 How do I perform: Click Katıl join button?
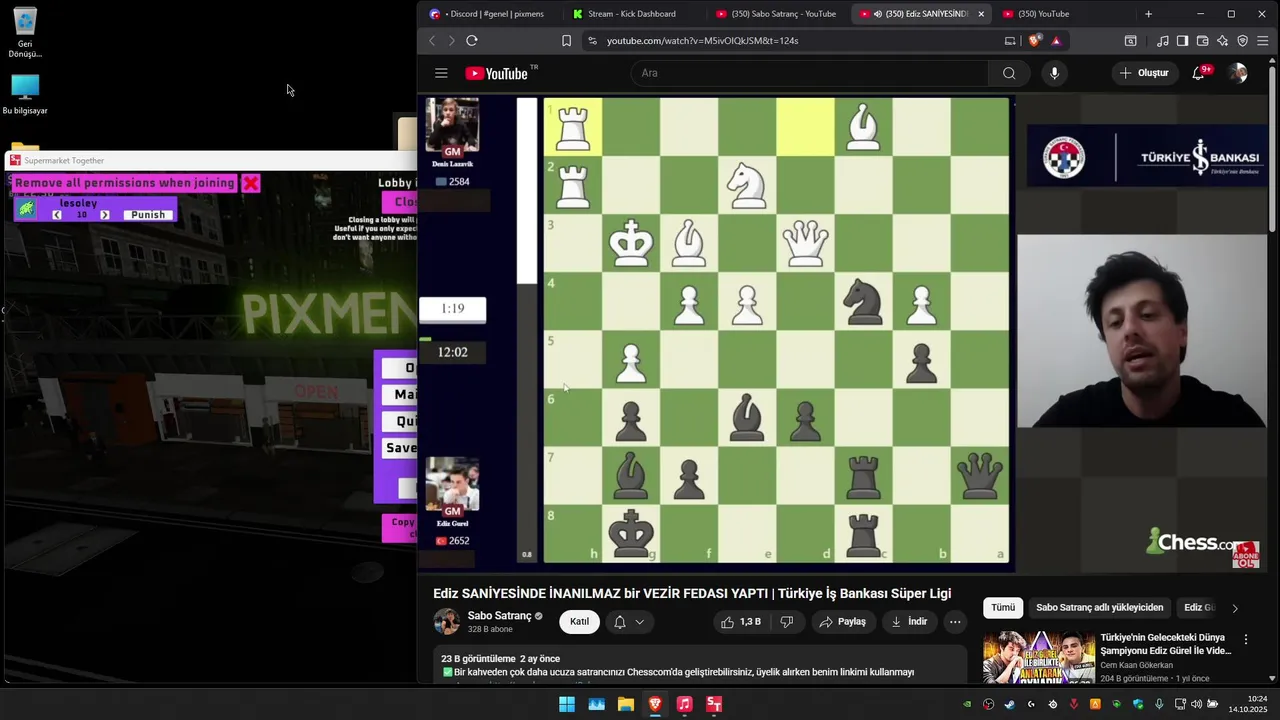579,622
